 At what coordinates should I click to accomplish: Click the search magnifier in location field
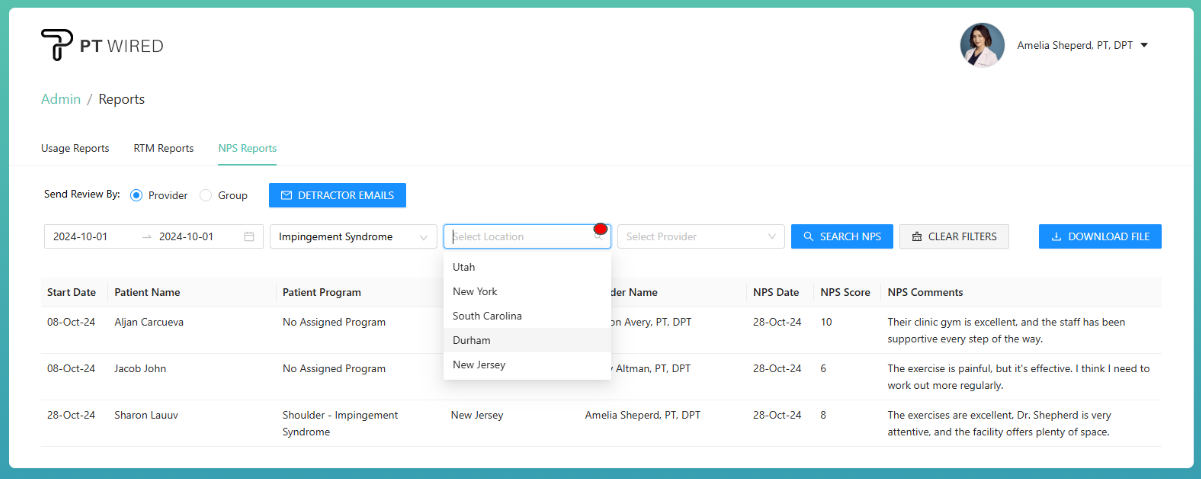pyautogui.click(x=598, y=237)
